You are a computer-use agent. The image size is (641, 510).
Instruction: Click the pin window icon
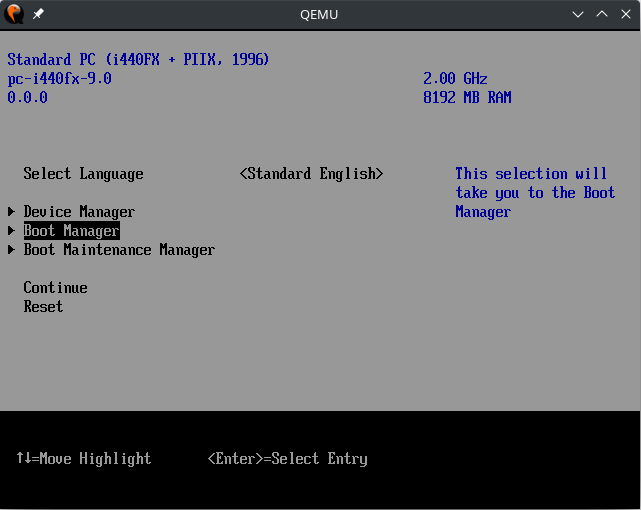38,14
